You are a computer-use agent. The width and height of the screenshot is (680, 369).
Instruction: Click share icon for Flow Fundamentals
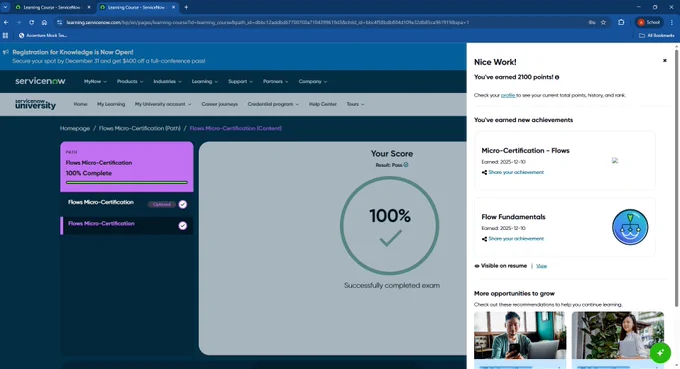tap(484, 239)
